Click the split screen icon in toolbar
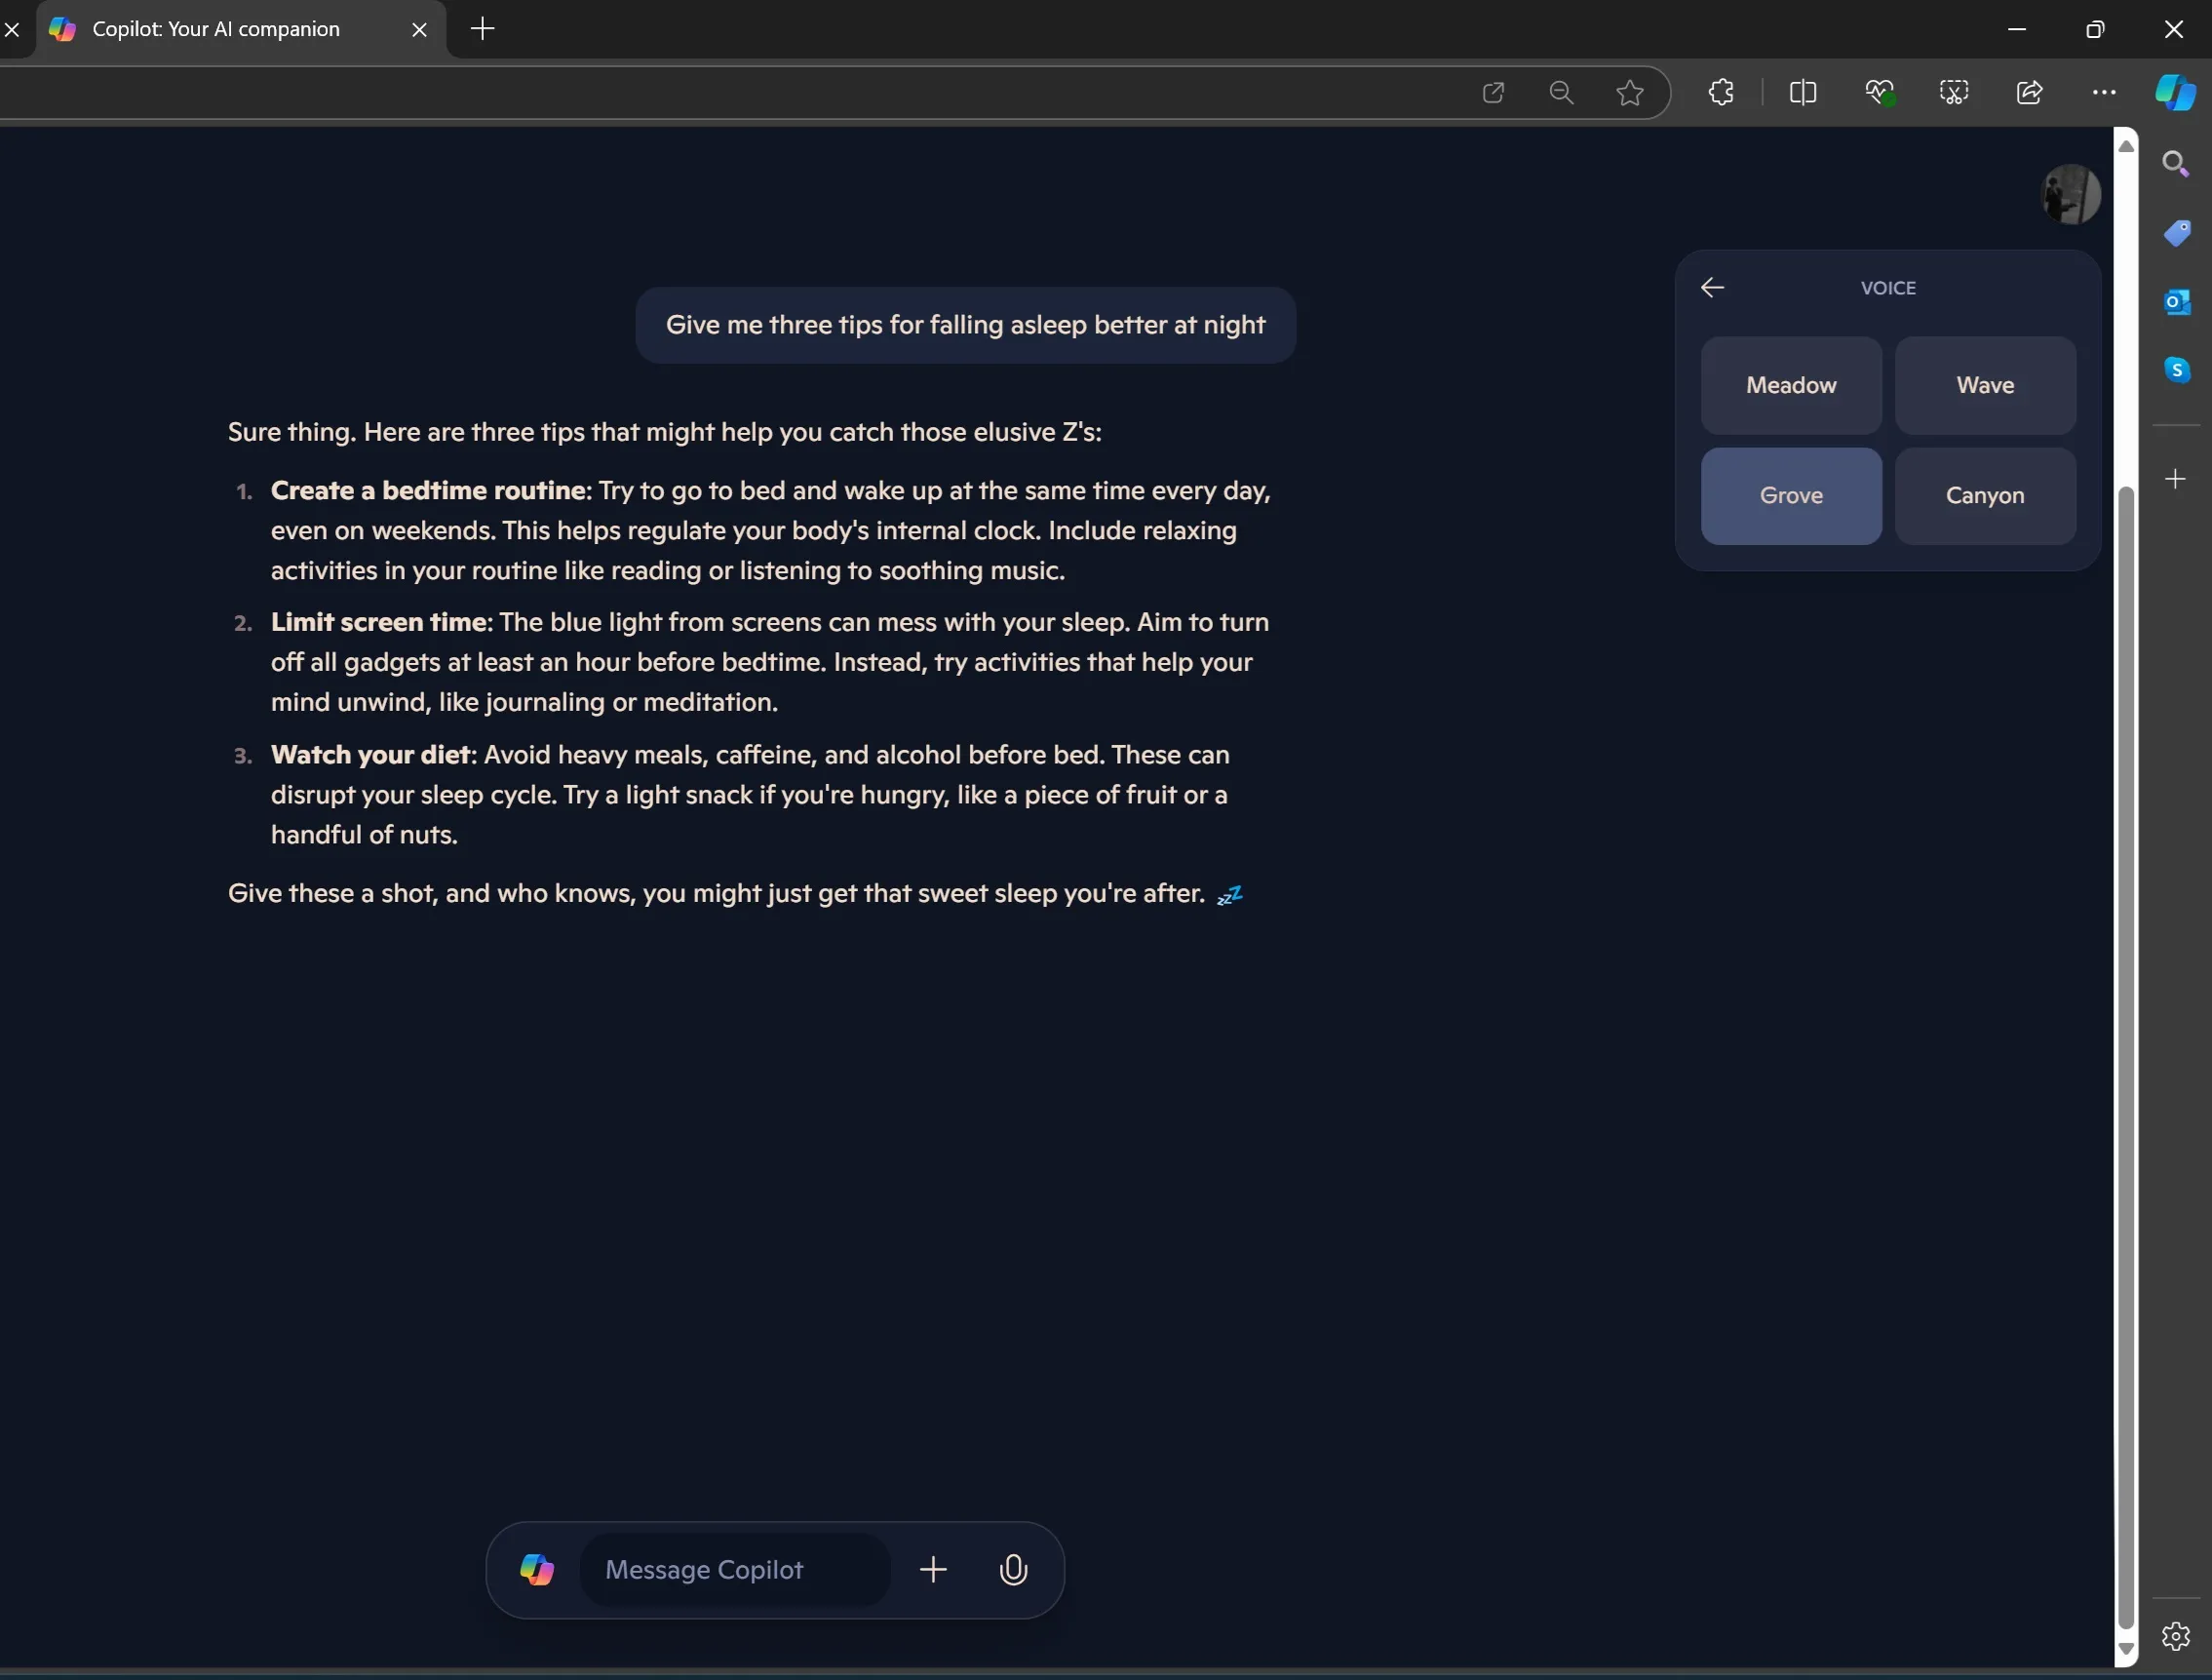 1801,94
